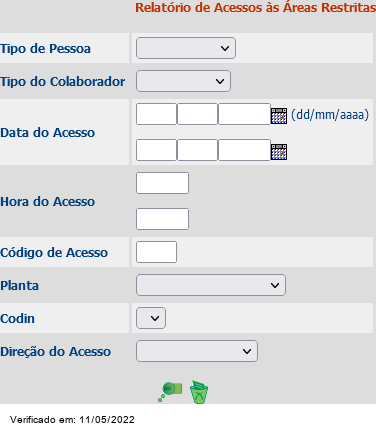
Task: Focus the Código de Acesso input
Action: coord(156,252)
